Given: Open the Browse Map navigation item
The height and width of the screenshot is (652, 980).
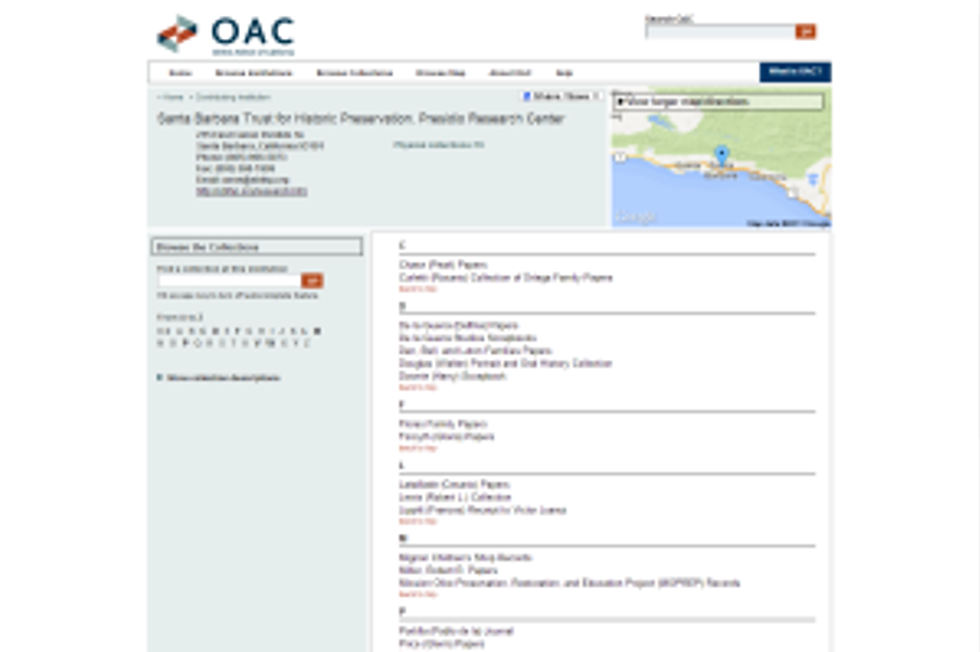Looking at the screenshot, I should tap(441, 73).
